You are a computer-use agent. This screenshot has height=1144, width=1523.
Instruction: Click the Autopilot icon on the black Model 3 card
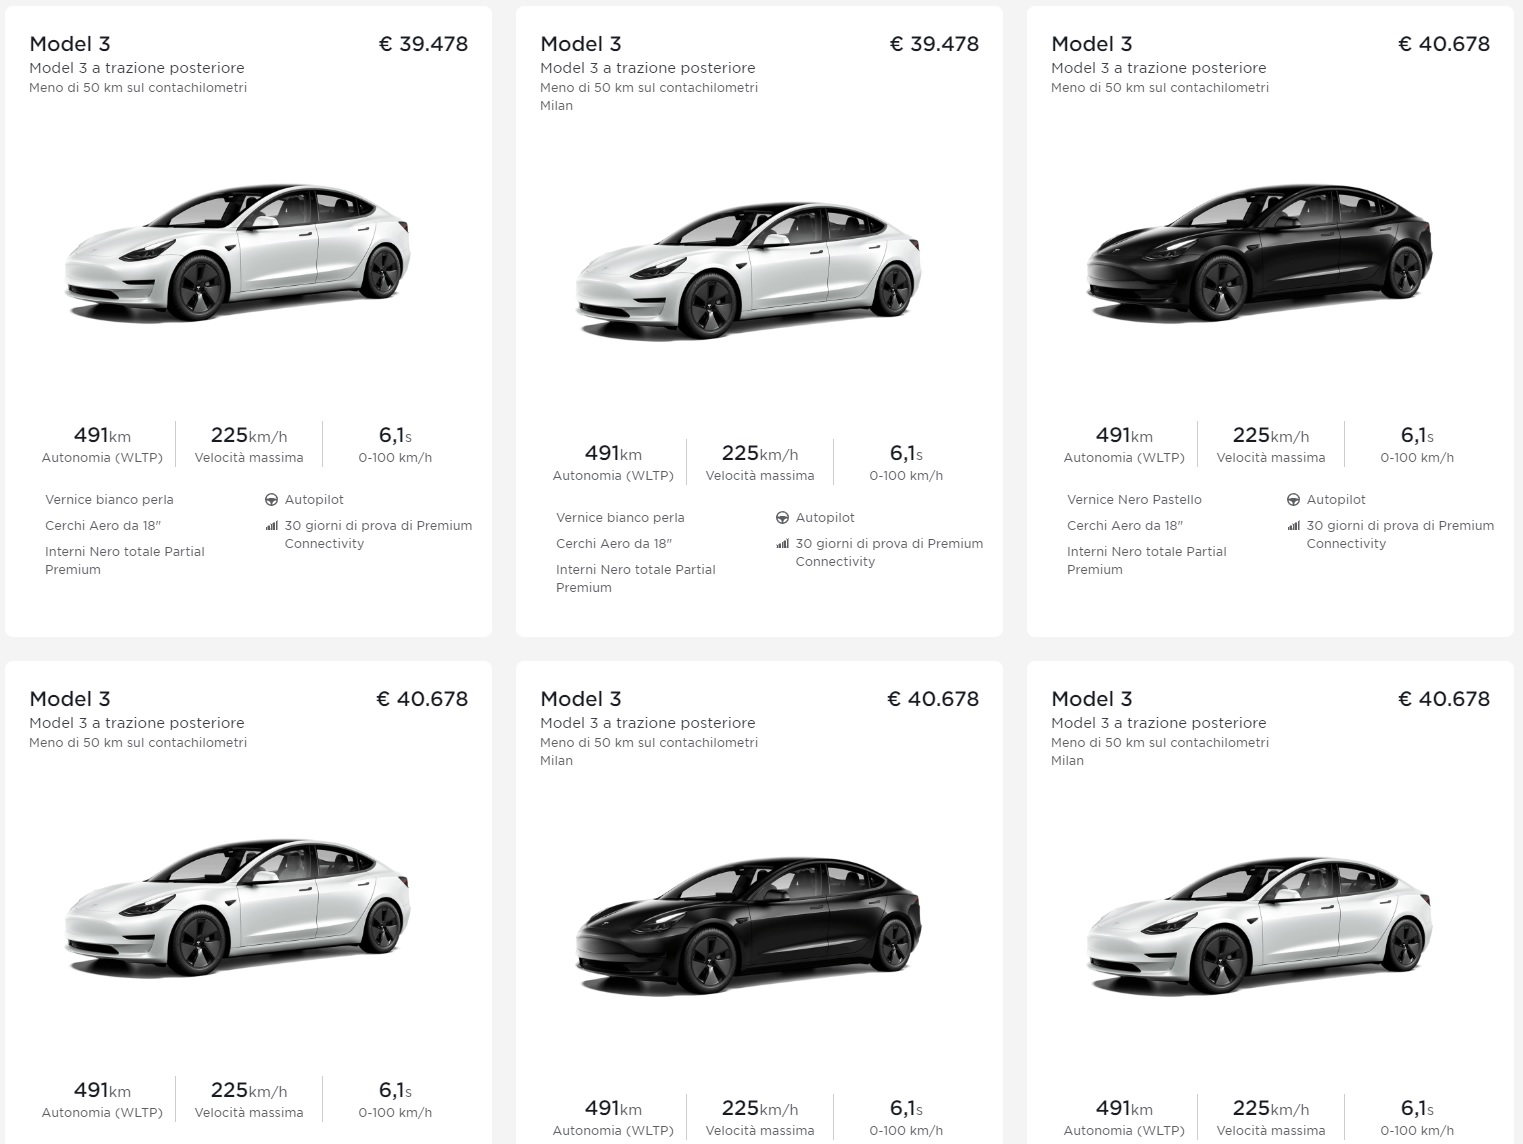pyautogui.click(x=1294, y=499)
